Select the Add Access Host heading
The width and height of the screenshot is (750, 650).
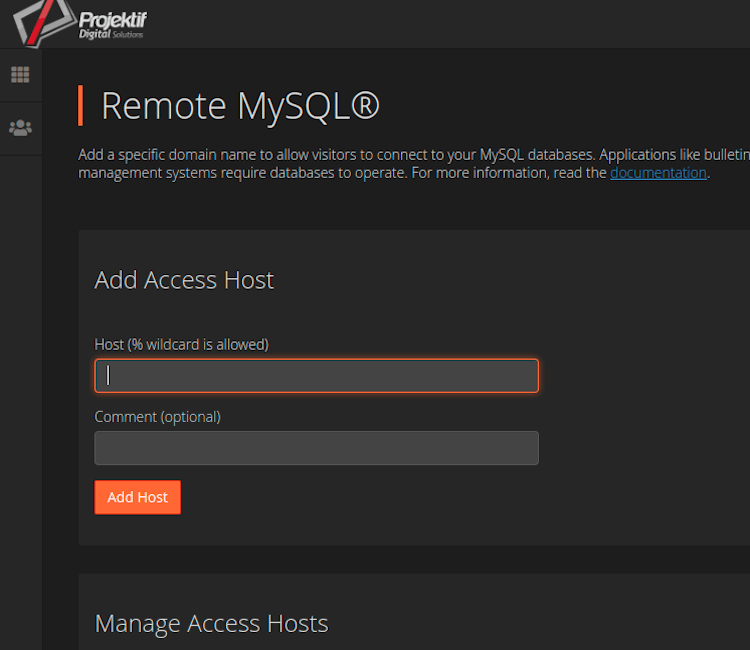click(184, 280)
